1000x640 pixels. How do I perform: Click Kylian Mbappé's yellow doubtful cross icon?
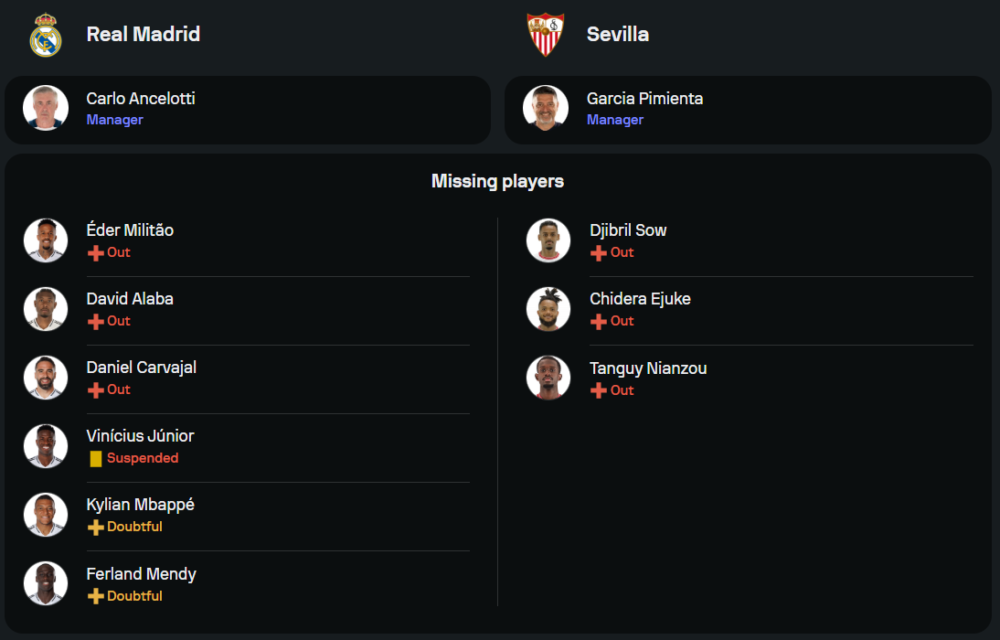coord(96,527)
